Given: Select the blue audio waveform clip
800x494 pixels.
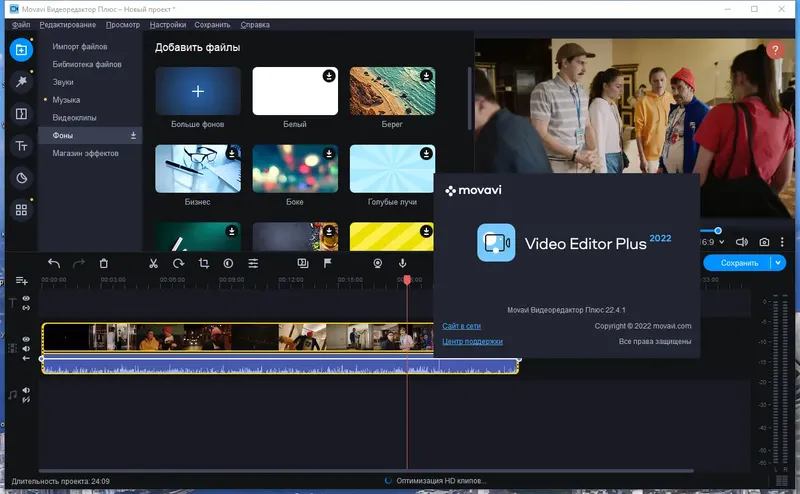Looking at the screenshot, I should pyautogui.click(x=280, y=366).
